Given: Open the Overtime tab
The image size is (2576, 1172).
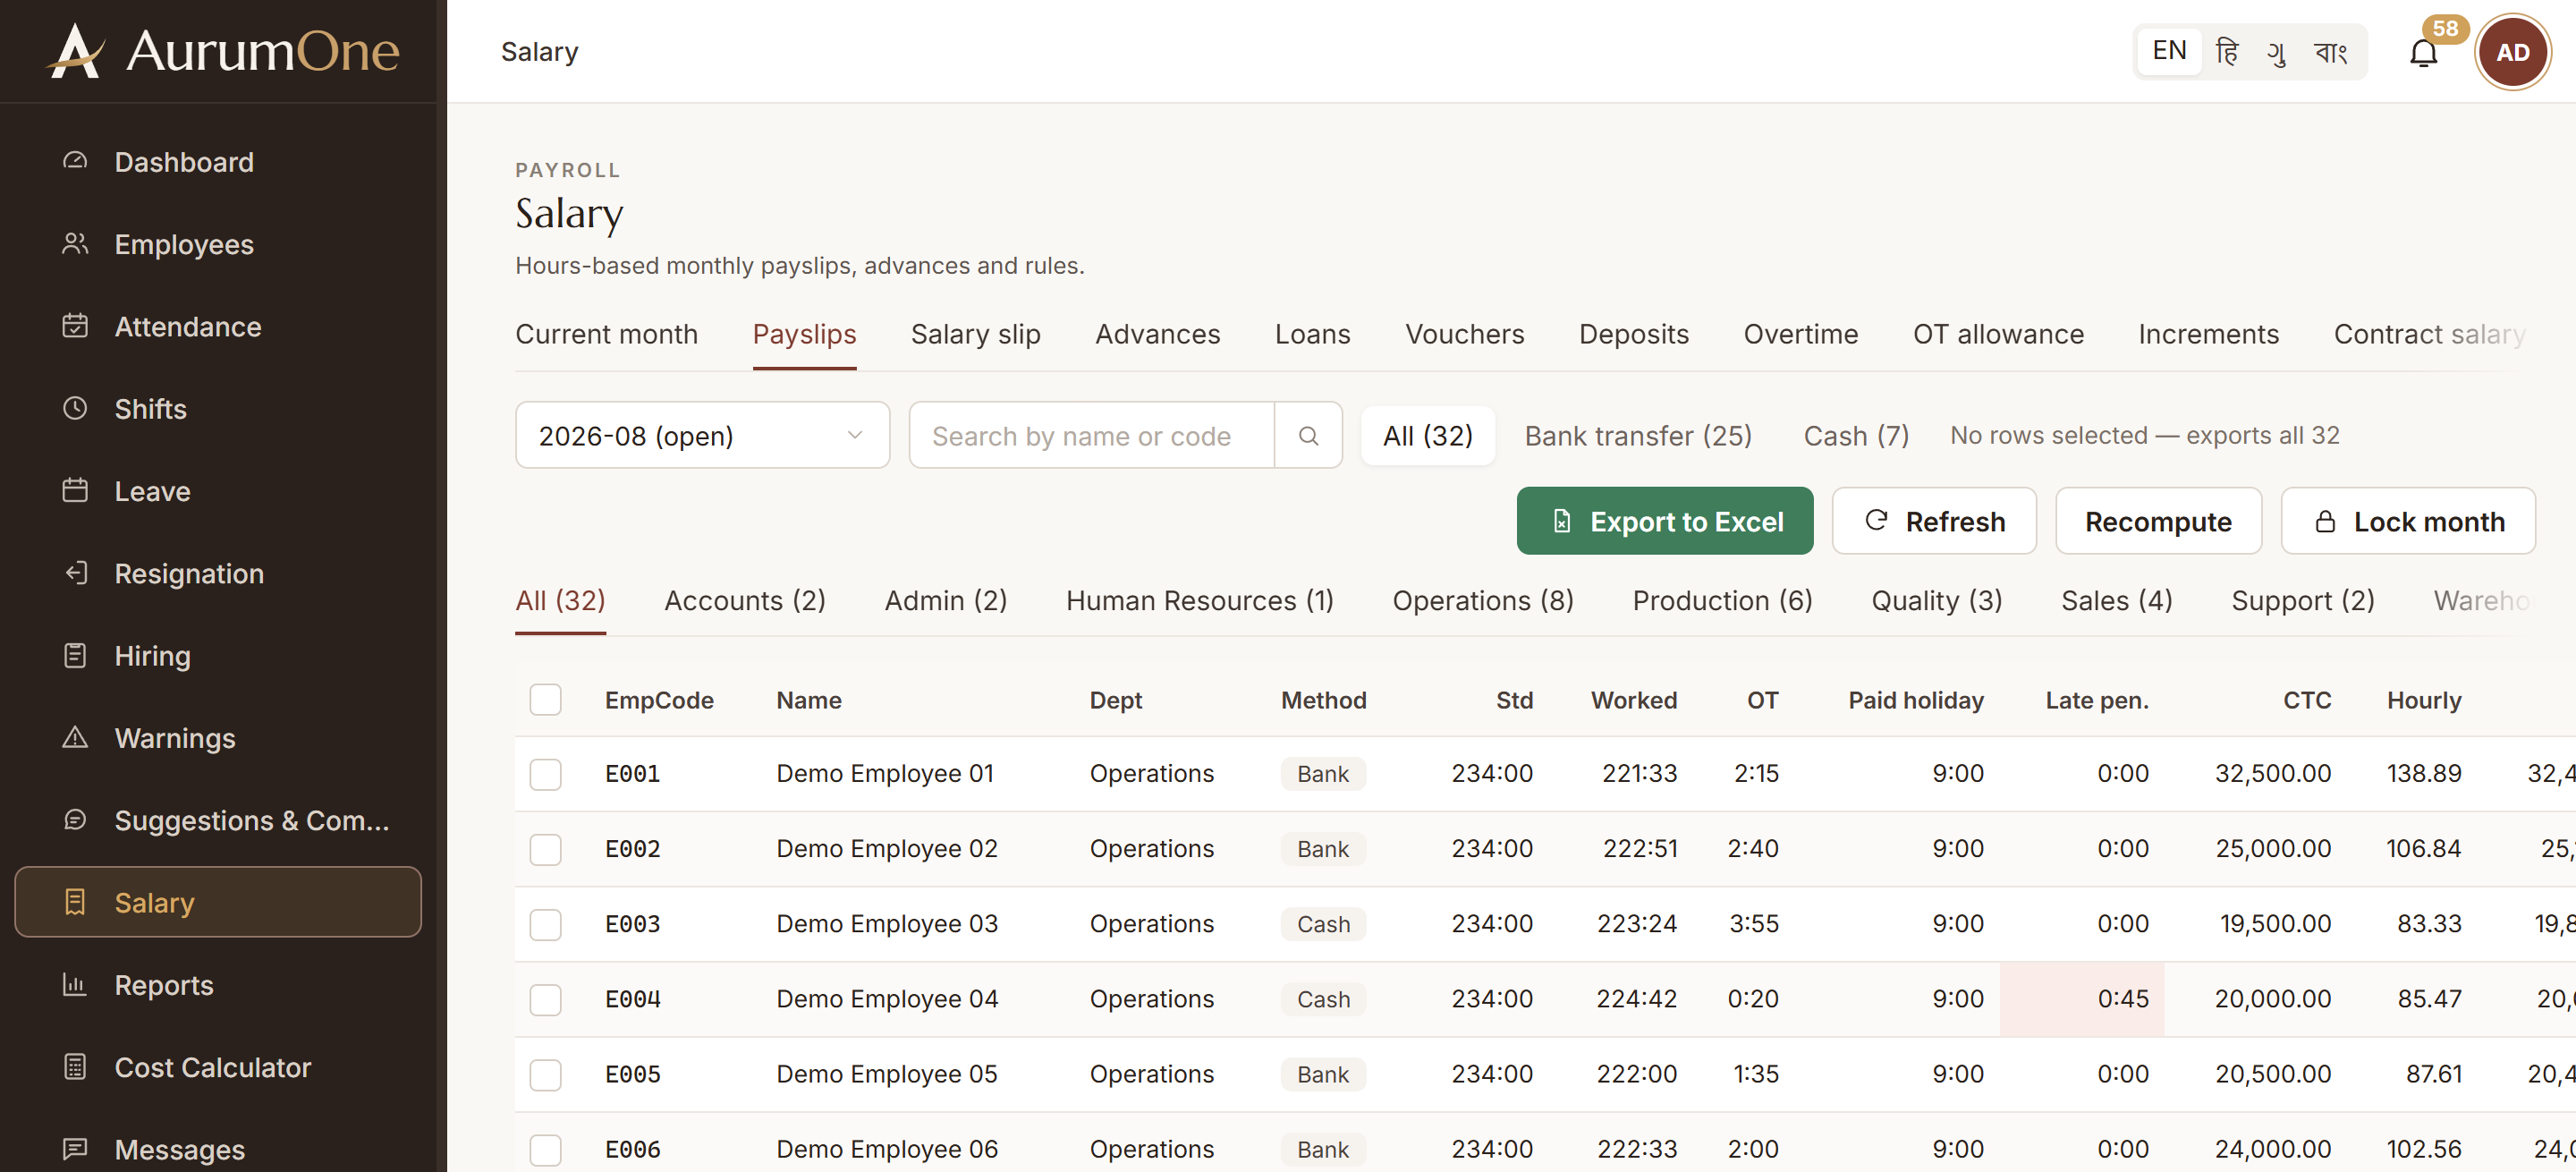Looking at the screenshot, I should (1800, 334).
